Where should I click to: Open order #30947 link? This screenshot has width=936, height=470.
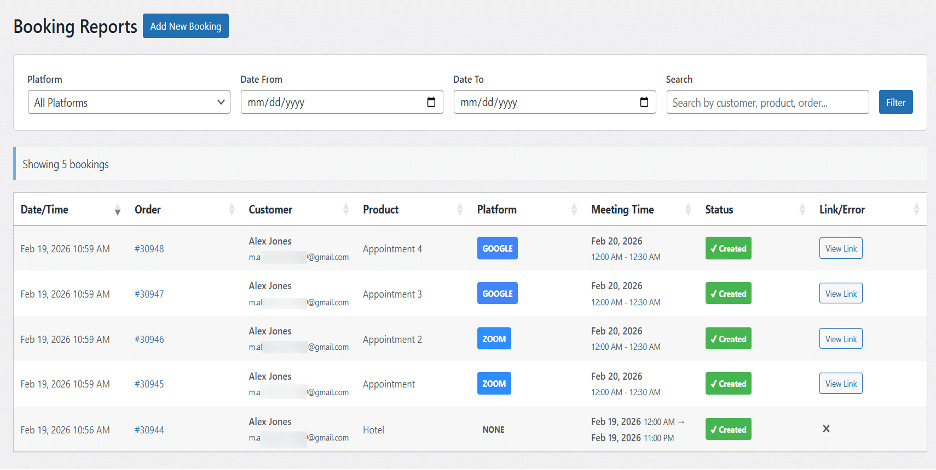click(149, 294)
